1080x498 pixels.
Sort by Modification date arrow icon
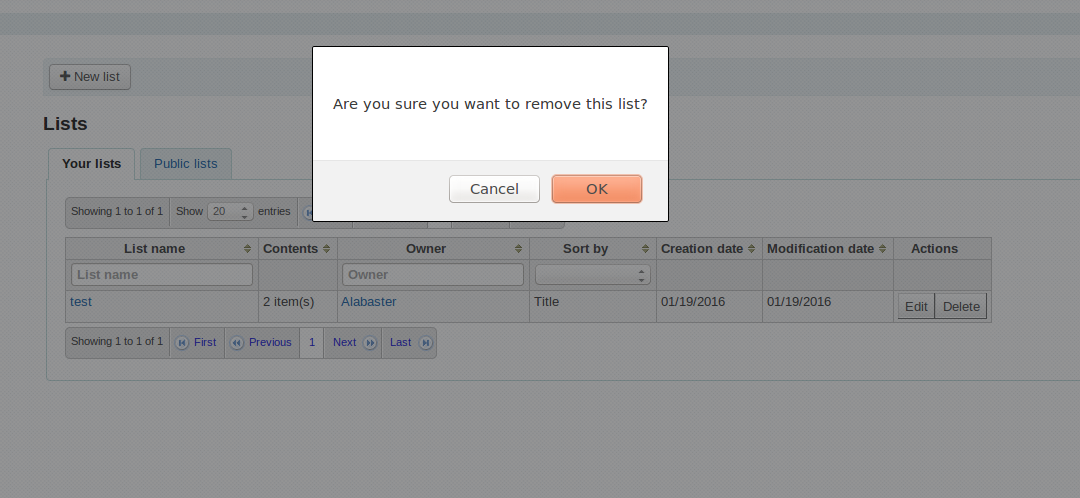point(883,249)
